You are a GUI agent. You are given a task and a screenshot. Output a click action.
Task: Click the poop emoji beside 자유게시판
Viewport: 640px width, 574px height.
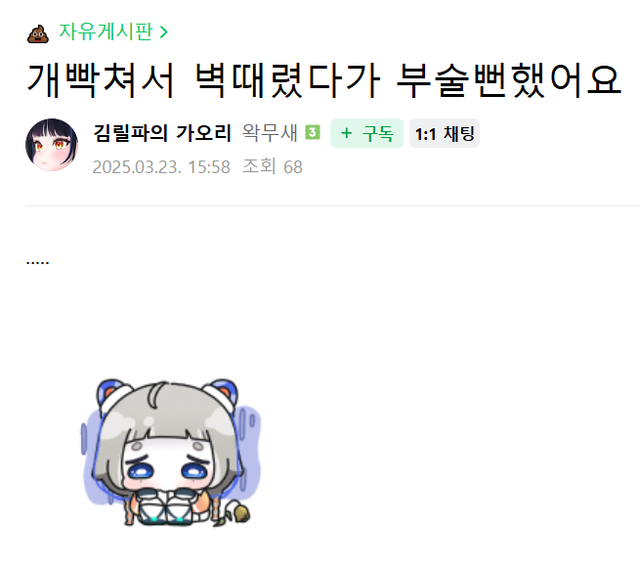38,33
